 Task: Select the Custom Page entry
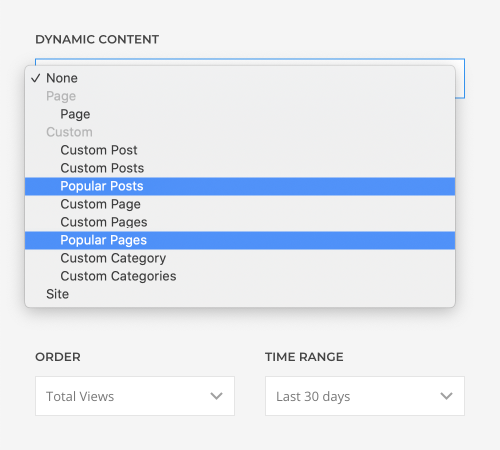coord(240,204)
